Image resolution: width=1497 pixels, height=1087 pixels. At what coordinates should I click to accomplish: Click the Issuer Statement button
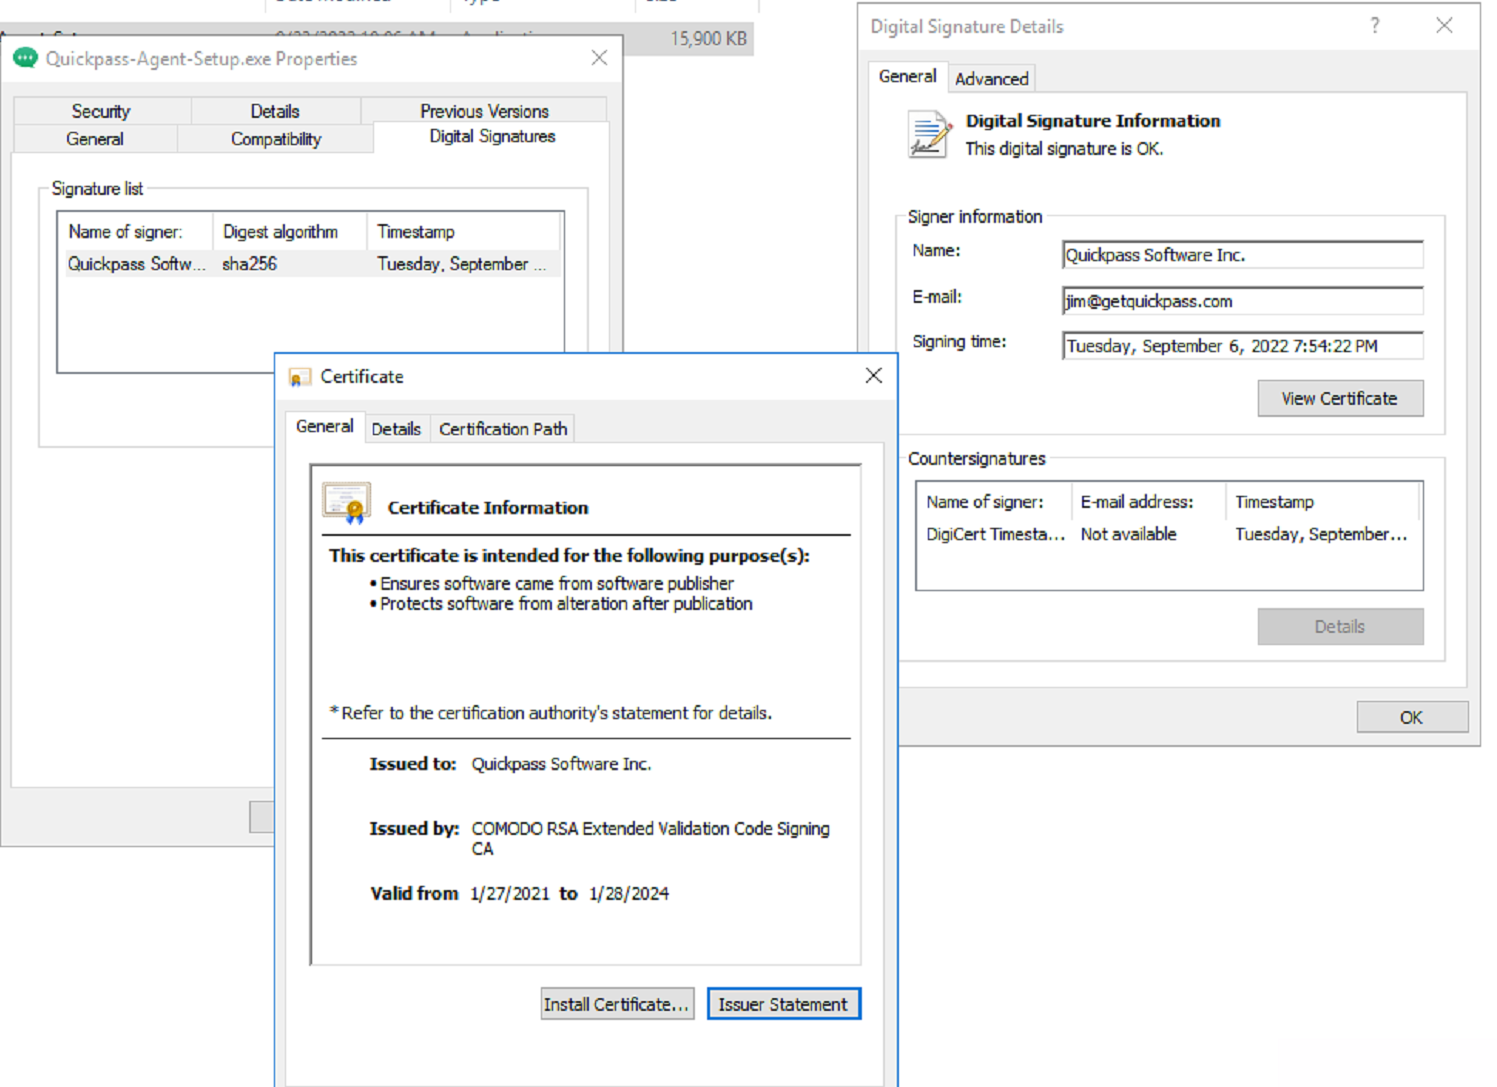783,1004
